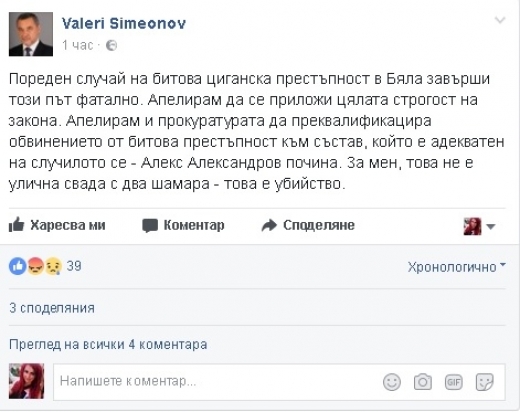
Task: Click the thumbs-up icon beside Харесва ми
Action: point(16,224)
